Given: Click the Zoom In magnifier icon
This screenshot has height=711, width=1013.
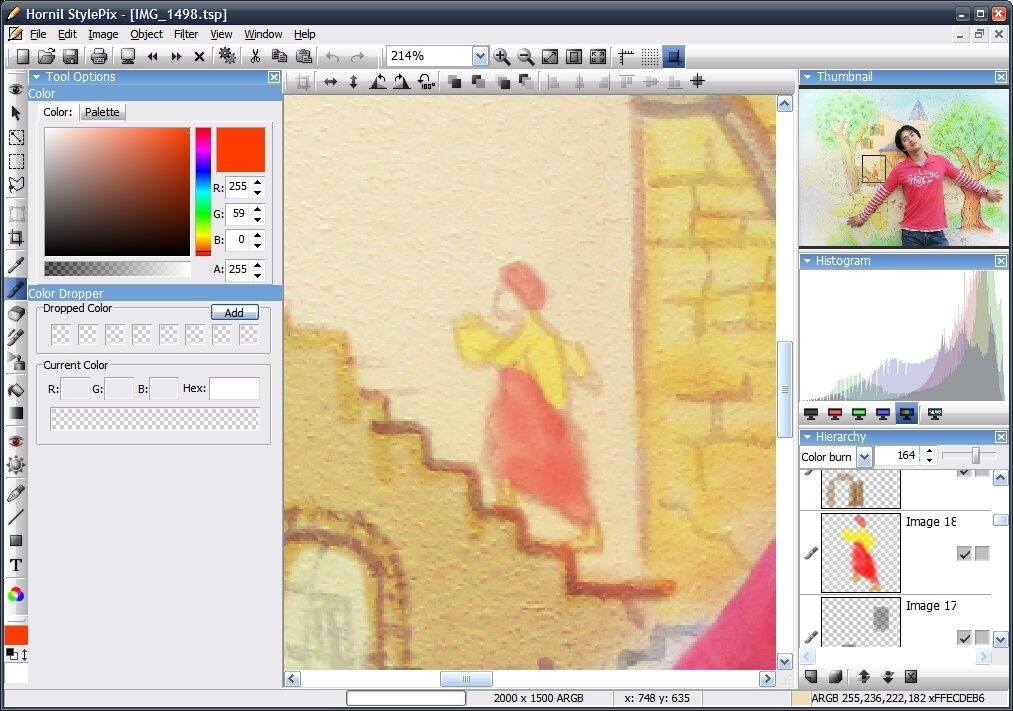Looking at the screenshot, I should 501,57.
